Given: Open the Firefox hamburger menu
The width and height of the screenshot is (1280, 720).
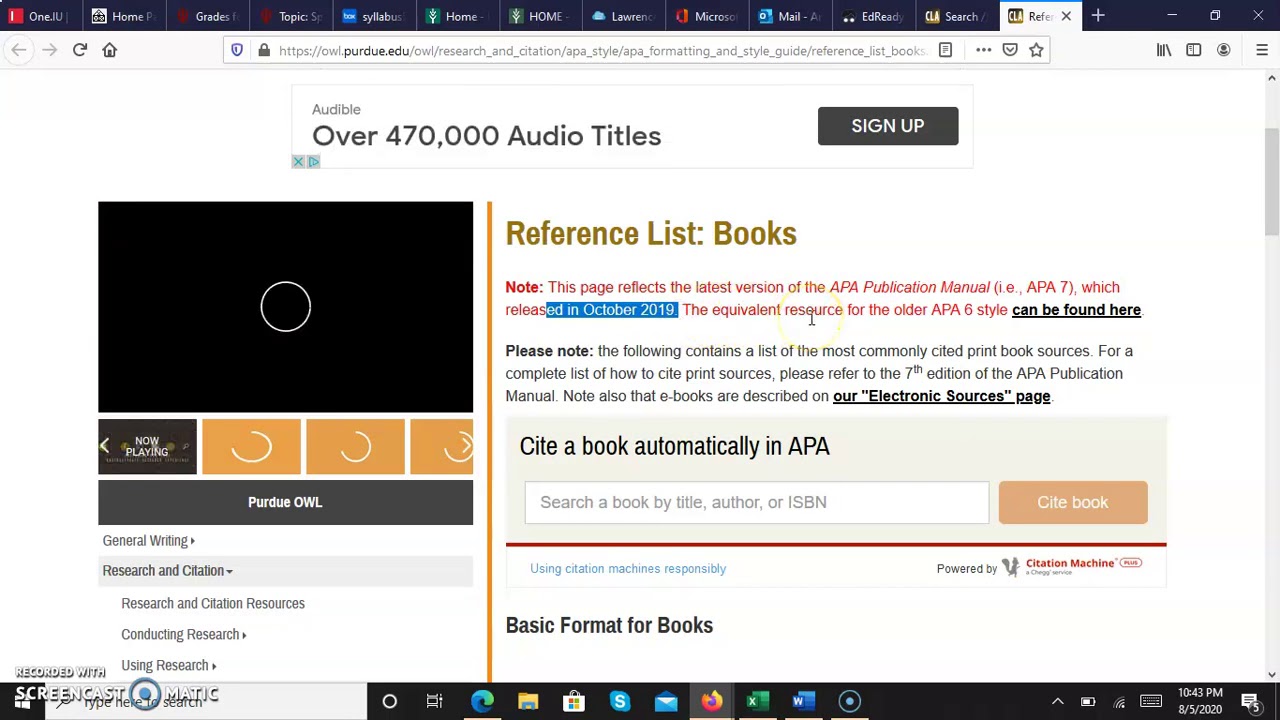Looking at the screenshot, I should pyautogui.click(x=1262, y=50).
